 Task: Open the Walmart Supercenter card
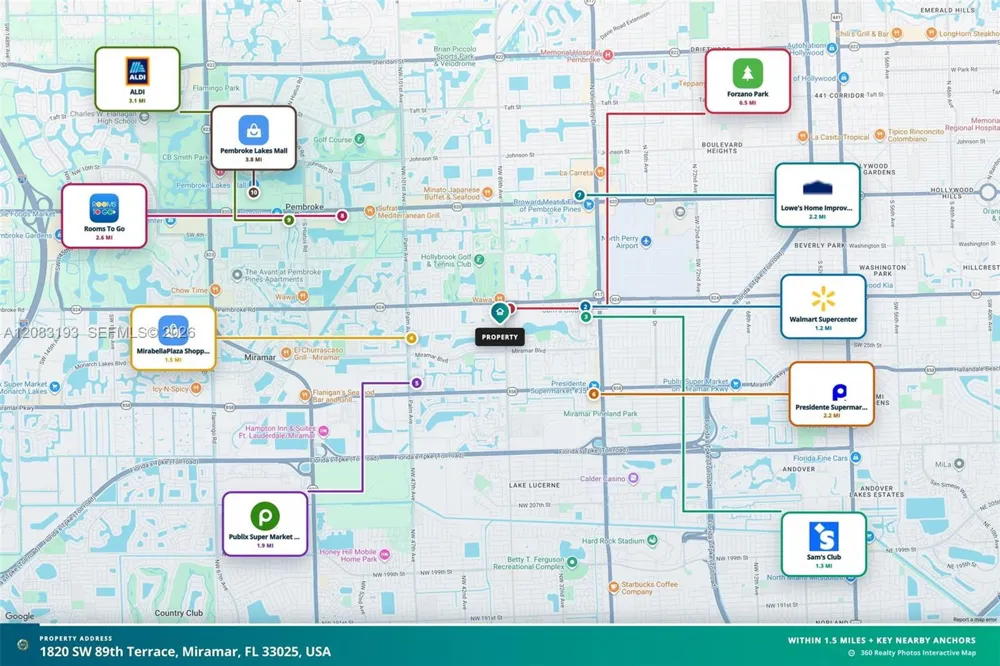click(x=823, y=306)
